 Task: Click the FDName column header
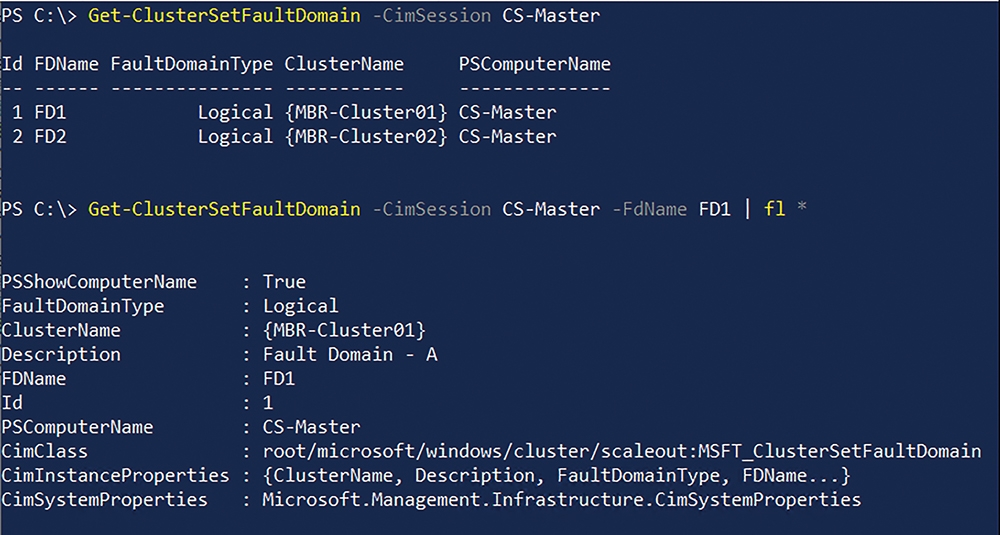[x=67, y=64]
